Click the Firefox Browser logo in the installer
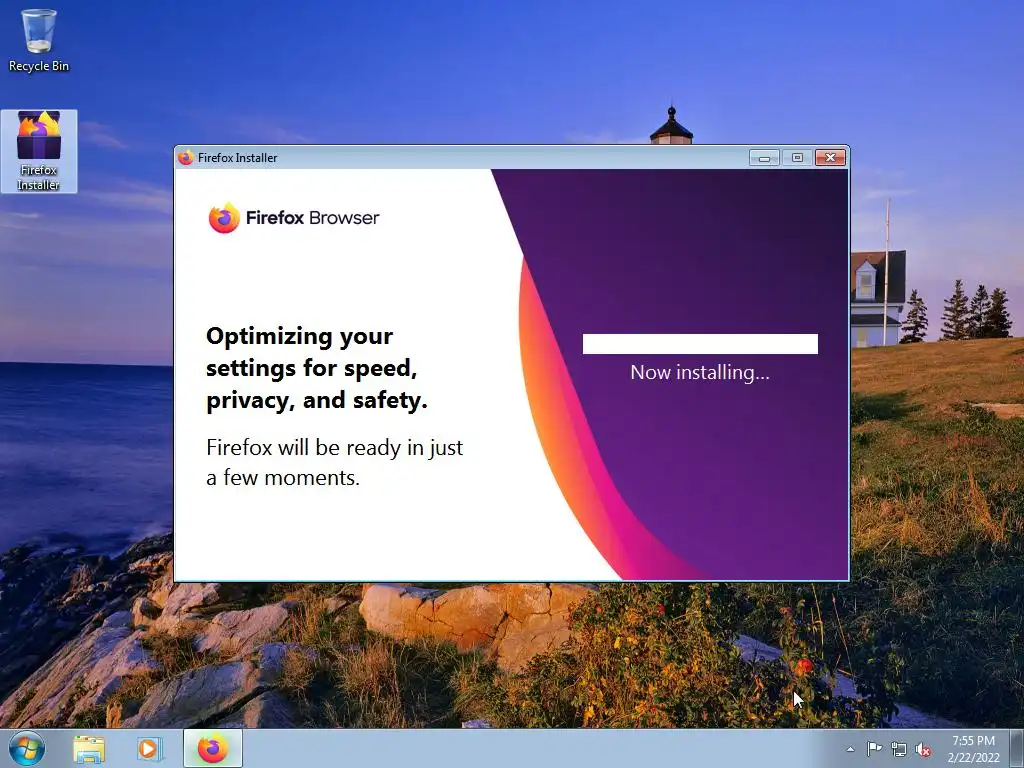This screenshot has height=768, width=1024. point(294,217)
